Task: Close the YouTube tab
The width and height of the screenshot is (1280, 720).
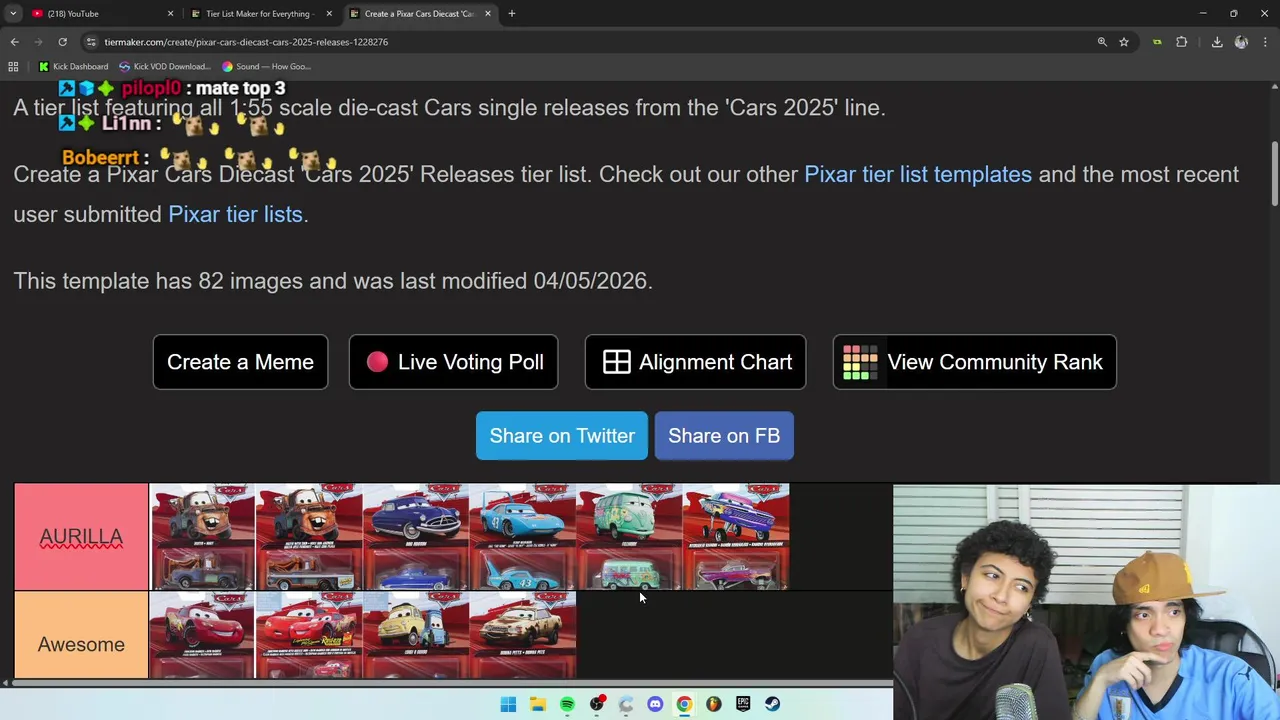Action: pos(170,14)
